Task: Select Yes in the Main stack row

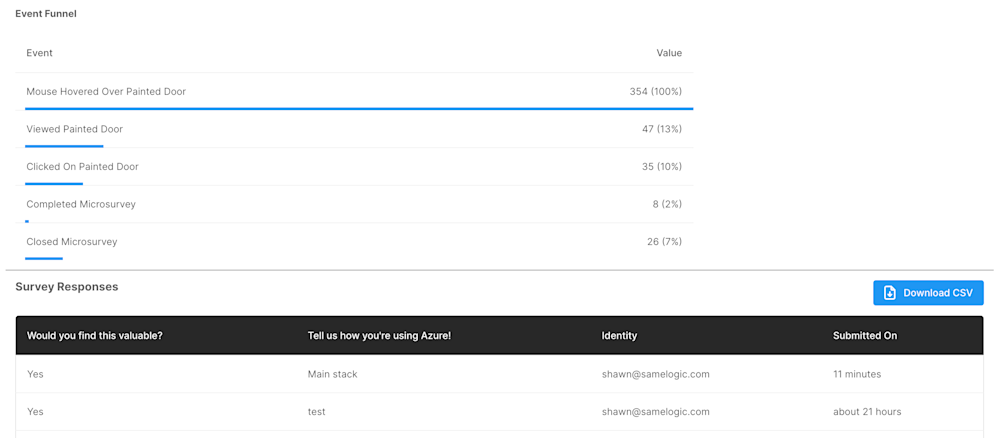Action: tap(35, 374)
